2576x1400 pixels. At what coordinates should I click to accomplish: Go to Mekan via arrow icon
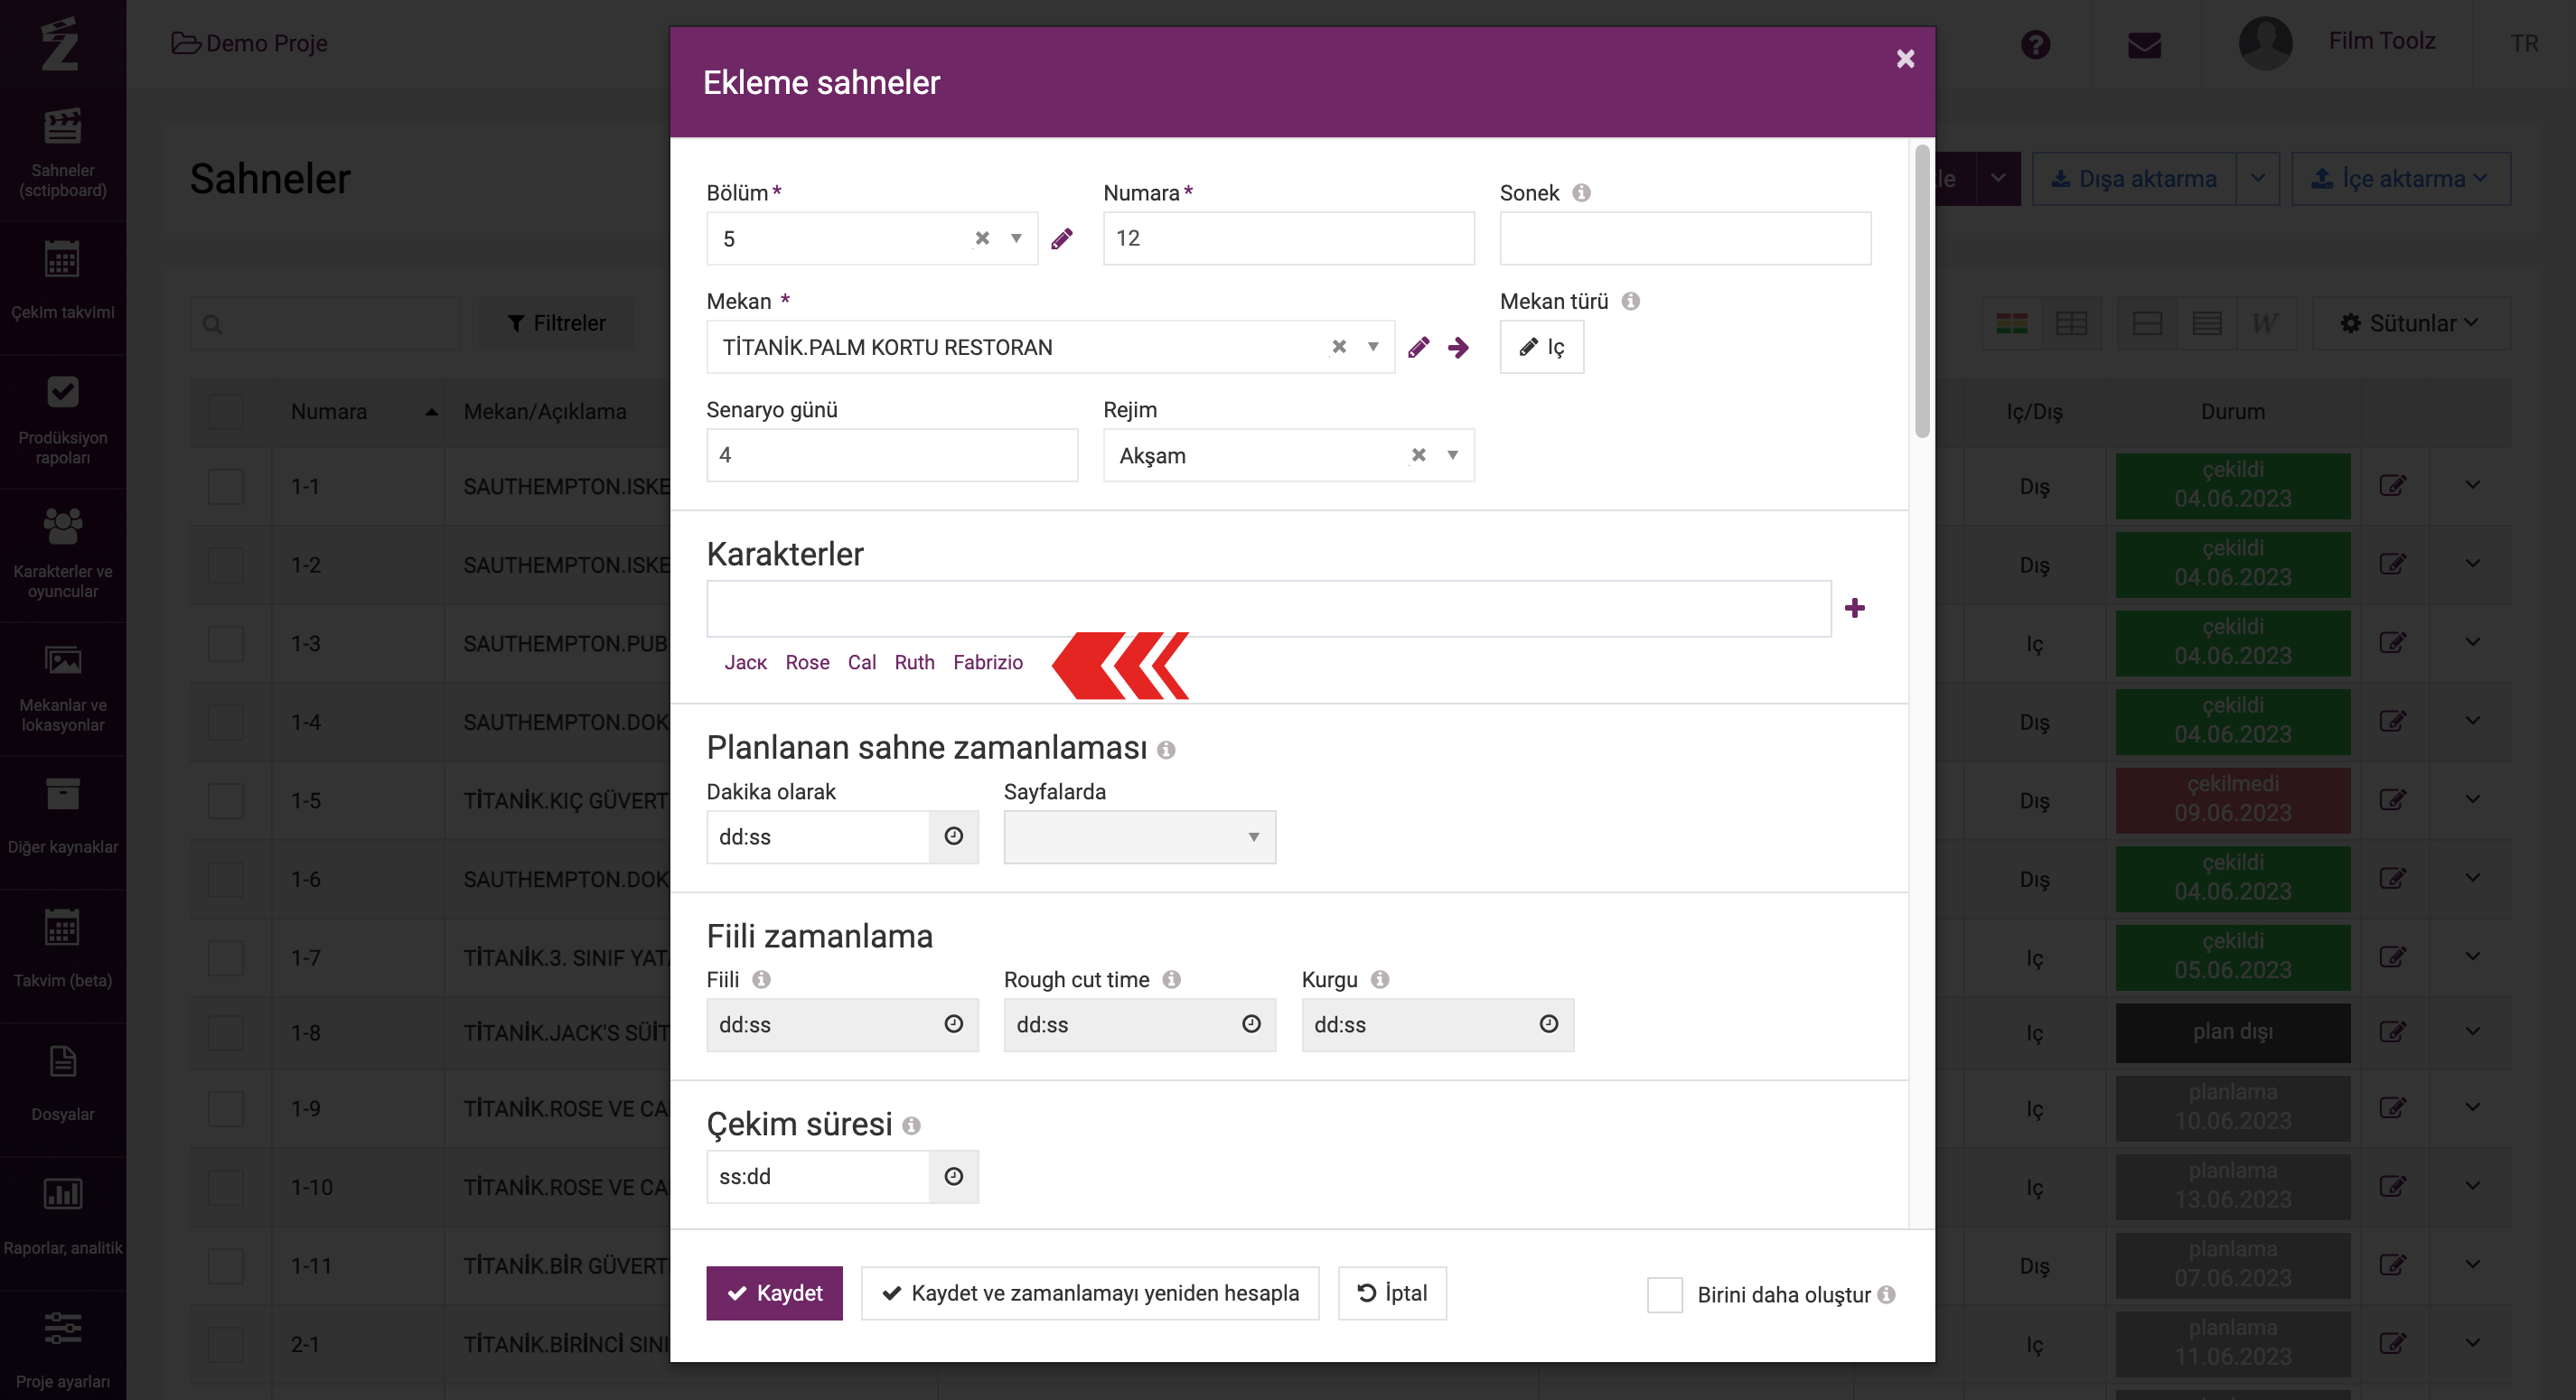1458,347
